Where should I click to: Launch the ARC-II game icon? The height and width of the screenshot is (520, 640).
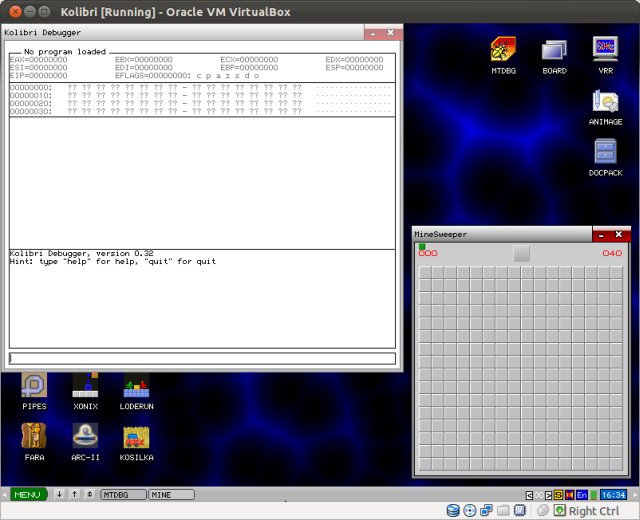[x=85, y=436]
